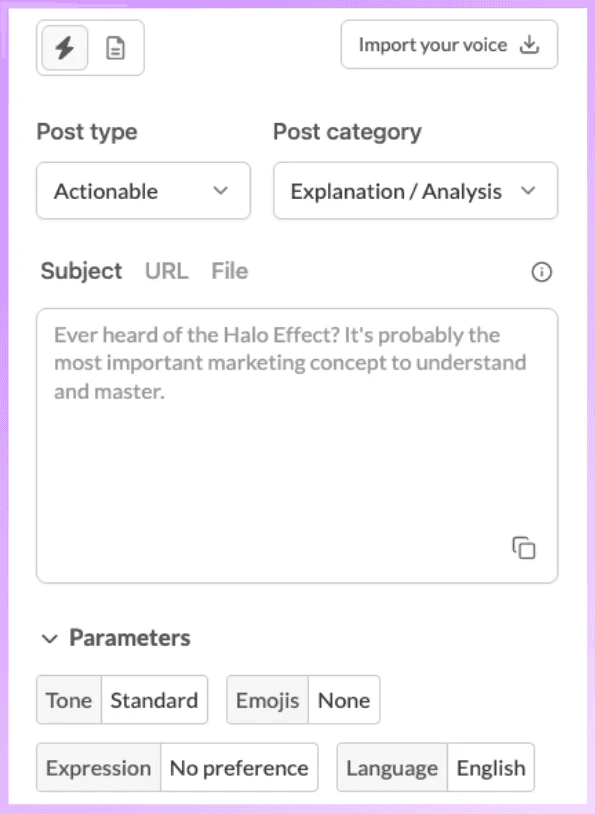Click the copy icon in the subject box
This screenshot has height=814, width=595.
523,548
